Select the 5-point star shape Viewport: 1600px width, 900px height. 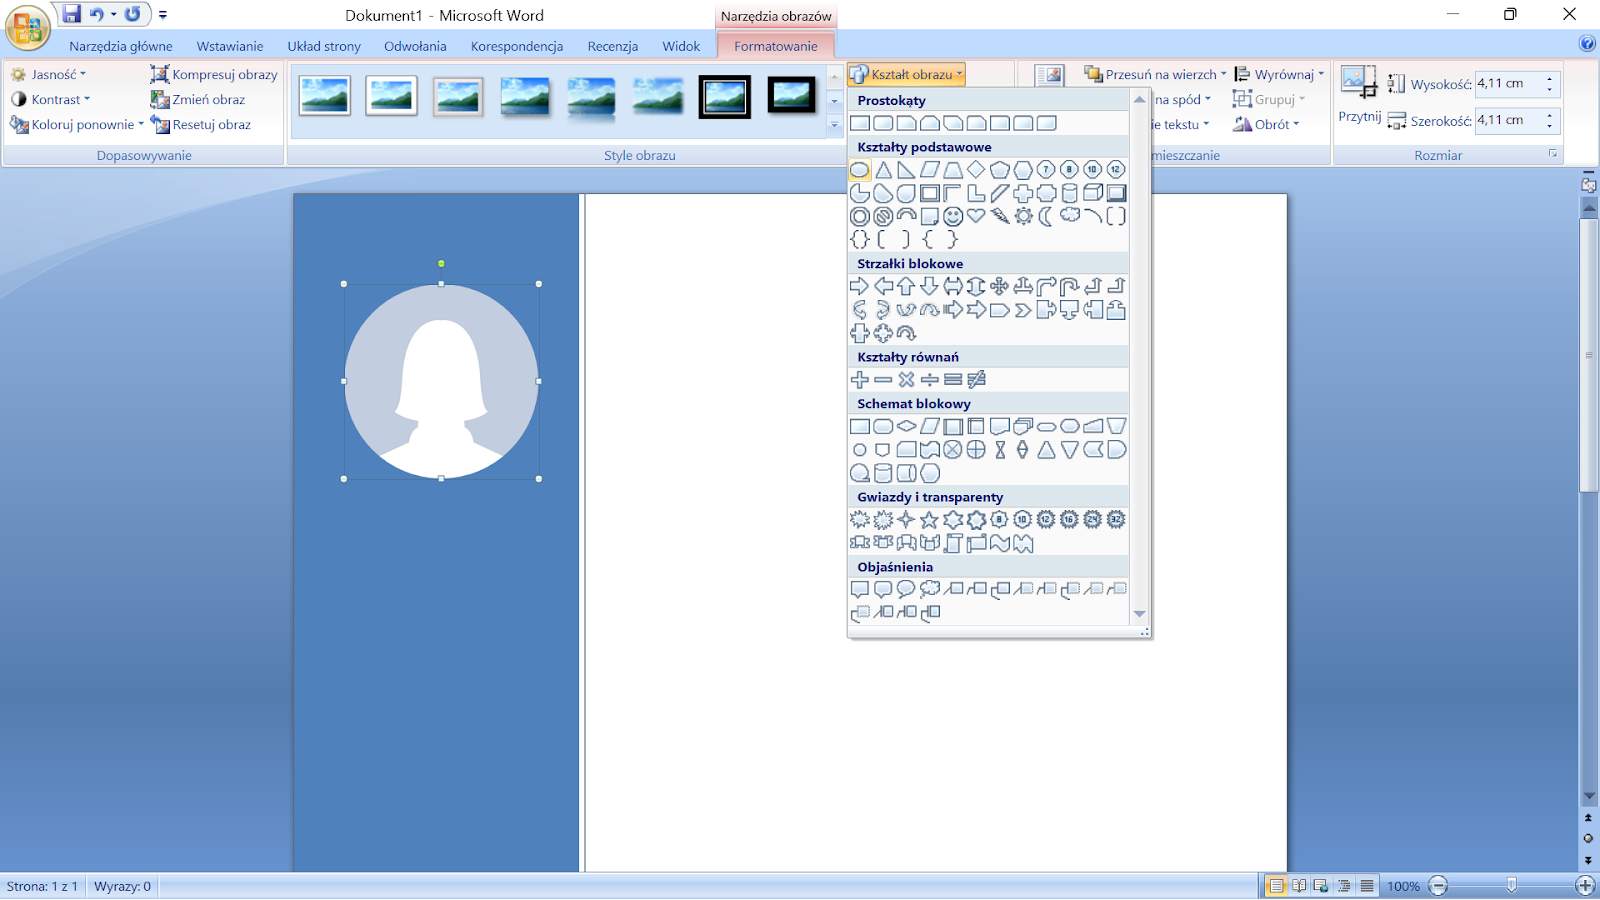[929, 520]
